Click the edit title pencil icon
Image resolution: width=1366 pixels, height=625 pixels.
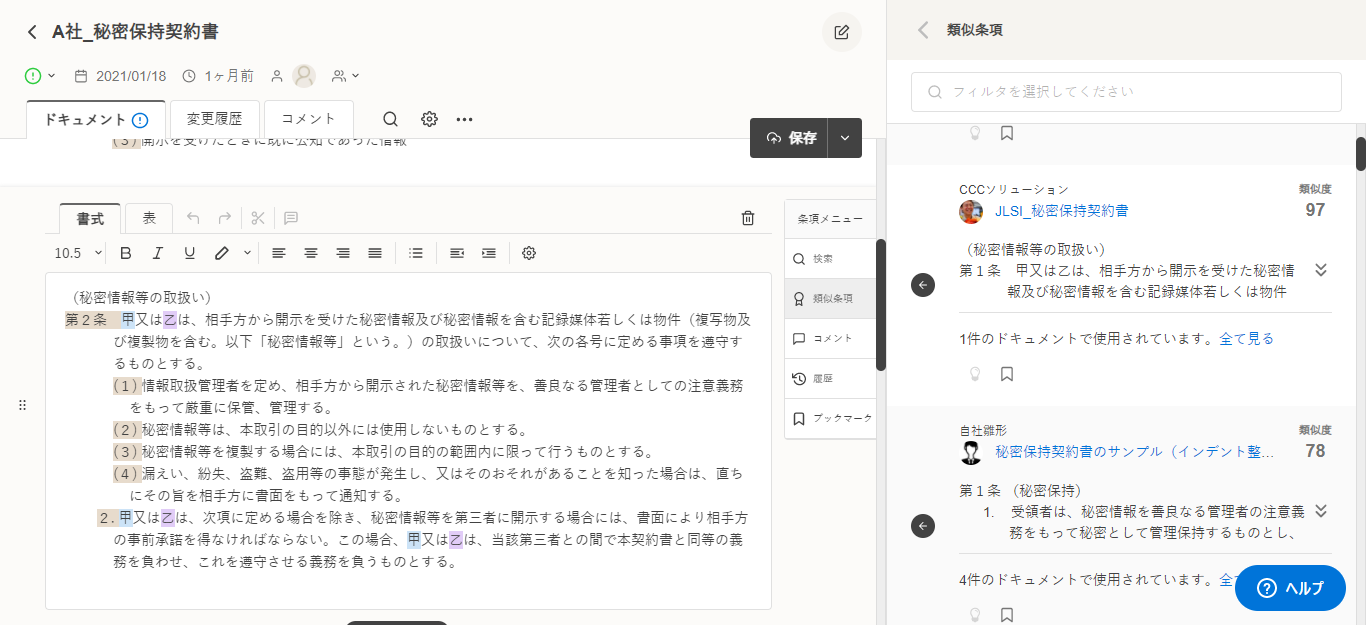pyautogui.click(x=841, y=32)
